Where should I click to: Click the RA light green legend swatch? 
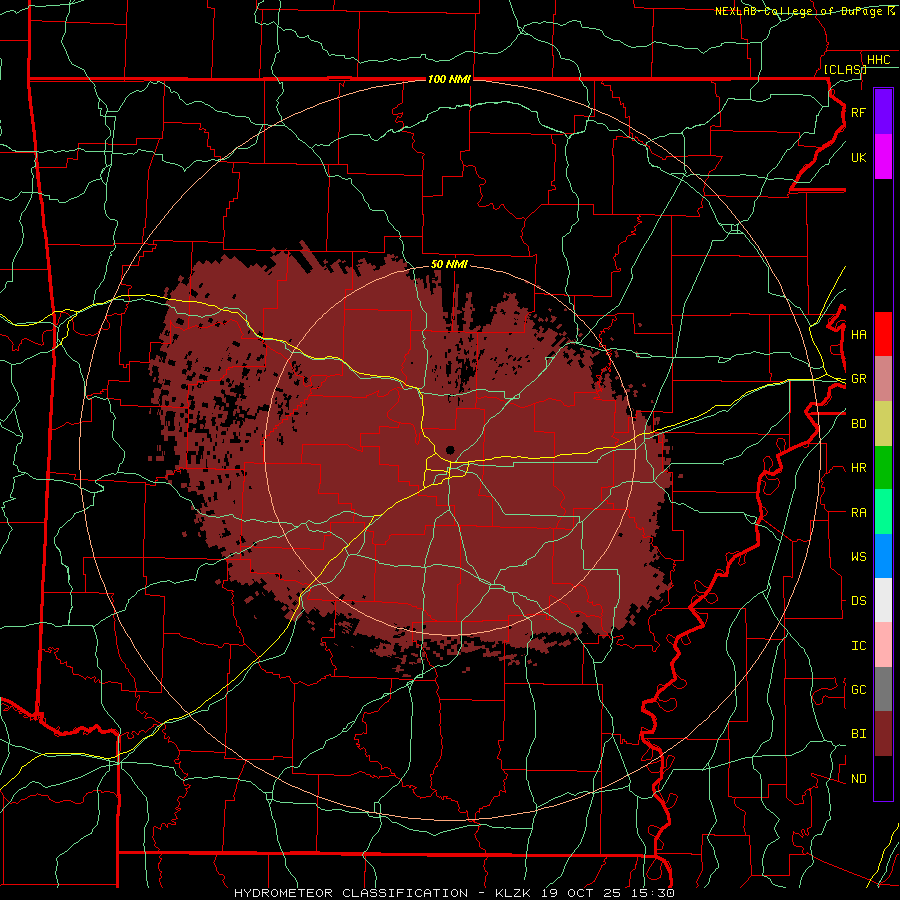[x=883, y=512]
